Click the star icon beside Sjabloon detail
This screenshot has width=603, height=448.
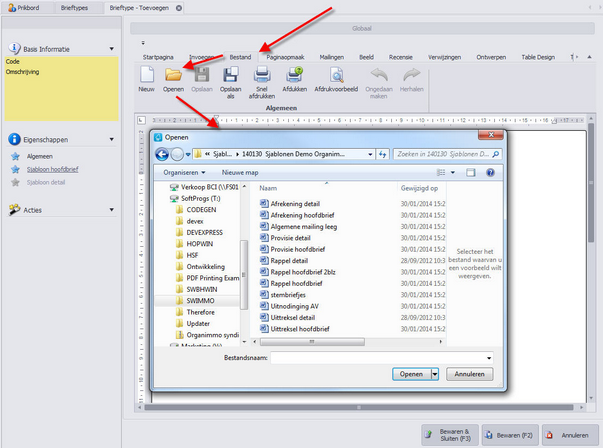coord(15,182)
